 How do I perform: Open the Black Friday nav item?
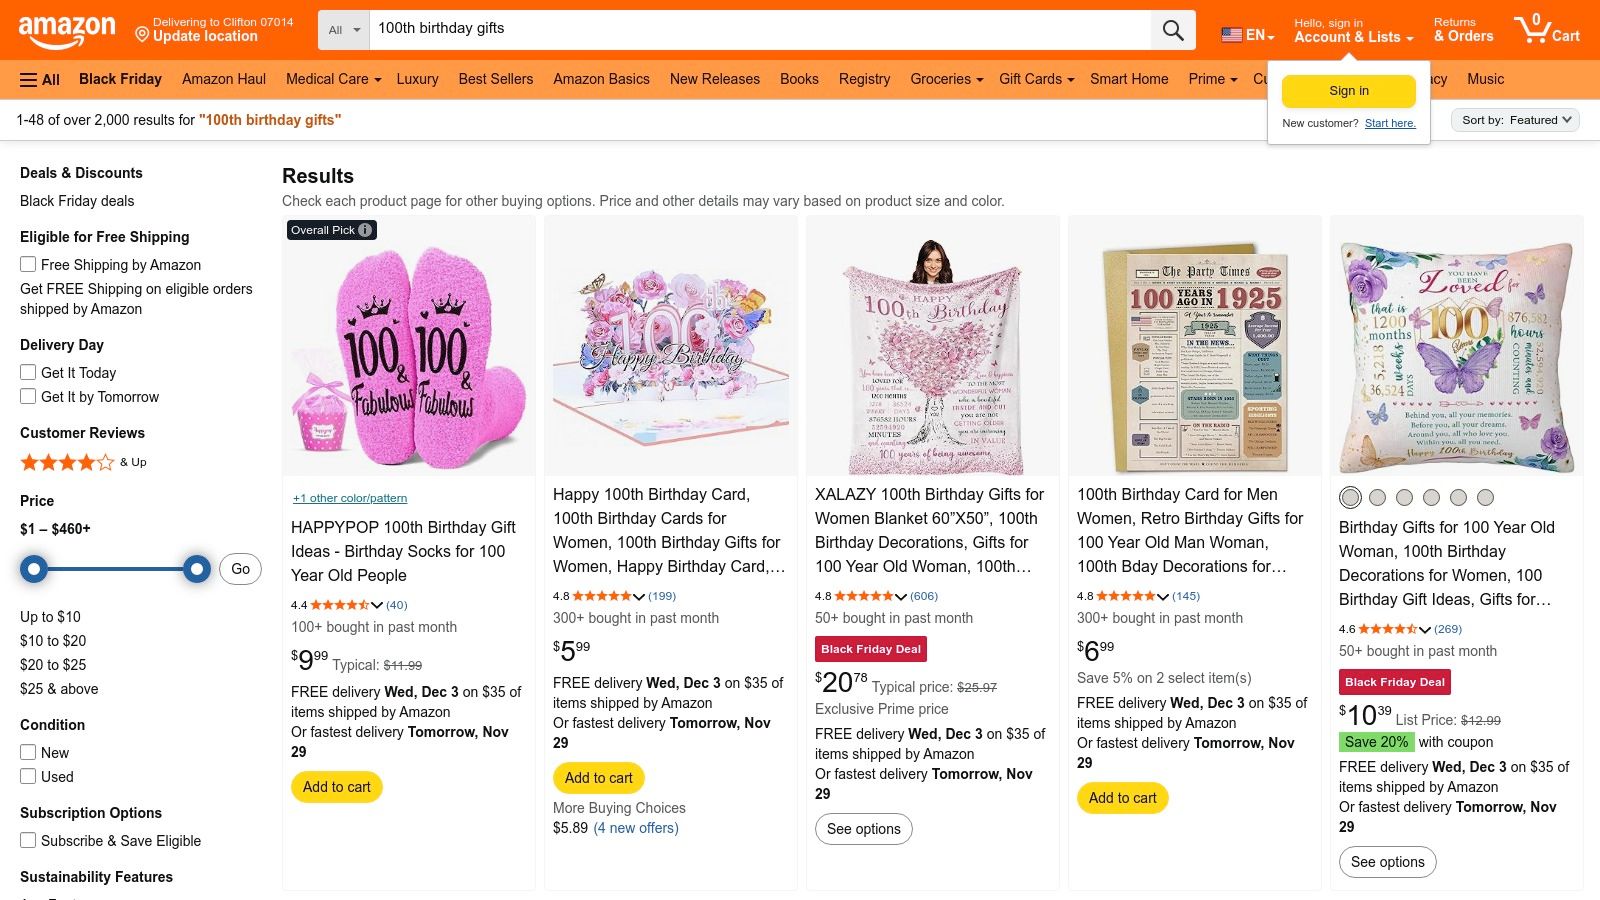(120, 79)
